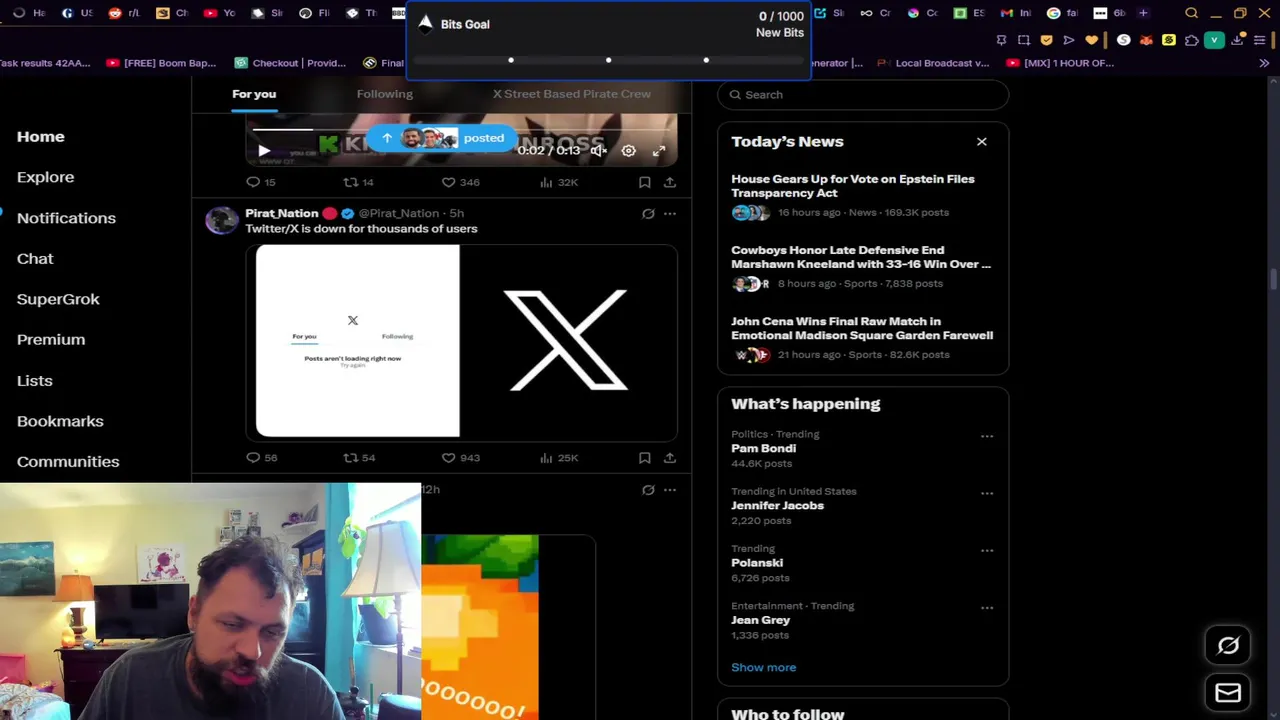
Task: Open Bookmarks in the sidebar
Action: tap(60, 421)
